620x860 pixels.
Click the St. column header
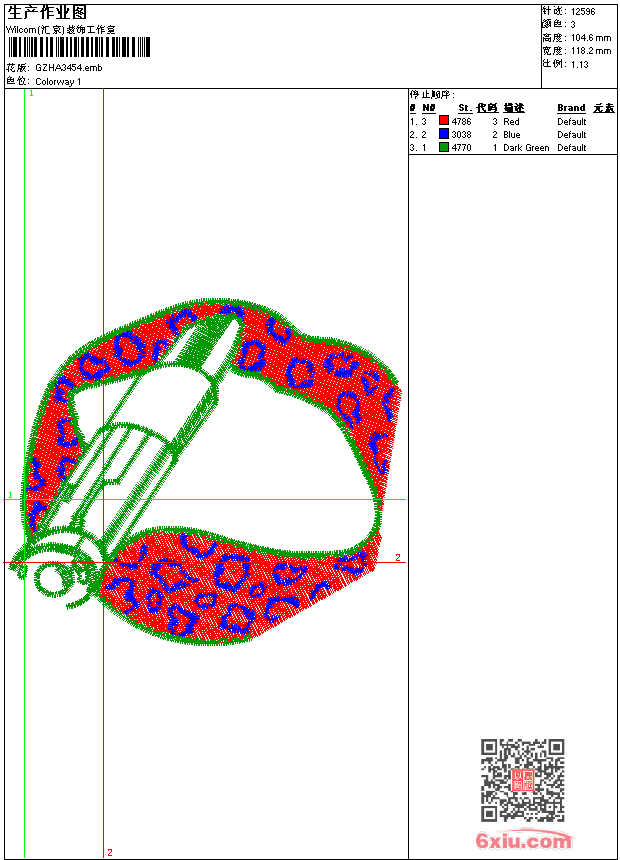pos(465,108)
